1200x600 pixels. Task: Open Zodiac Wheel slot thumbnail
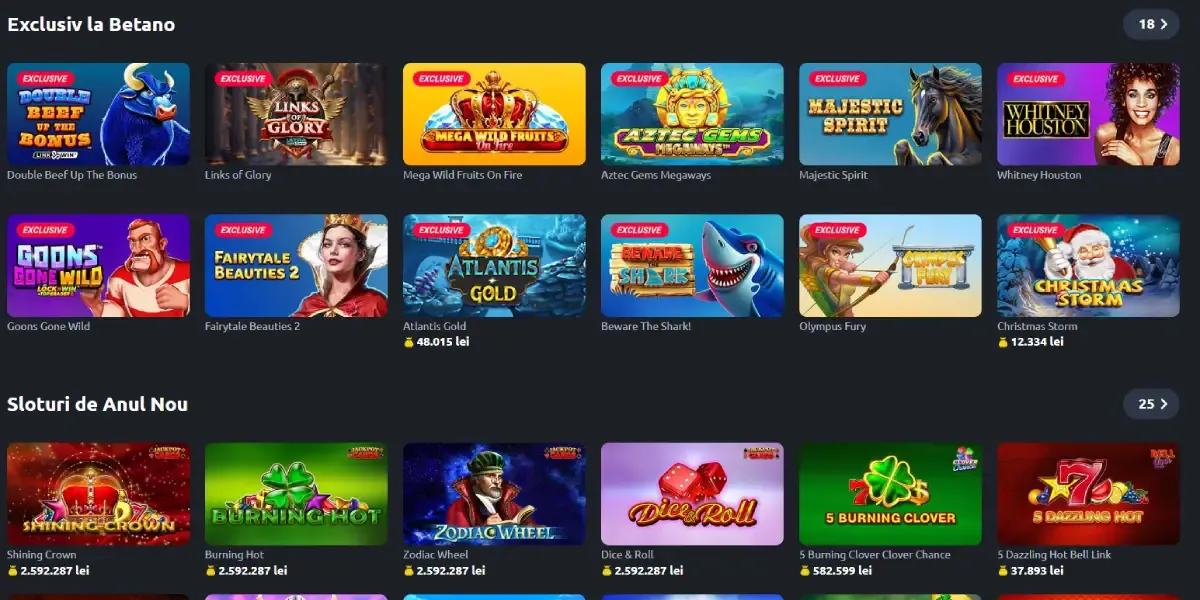click(x=494, y=494)
